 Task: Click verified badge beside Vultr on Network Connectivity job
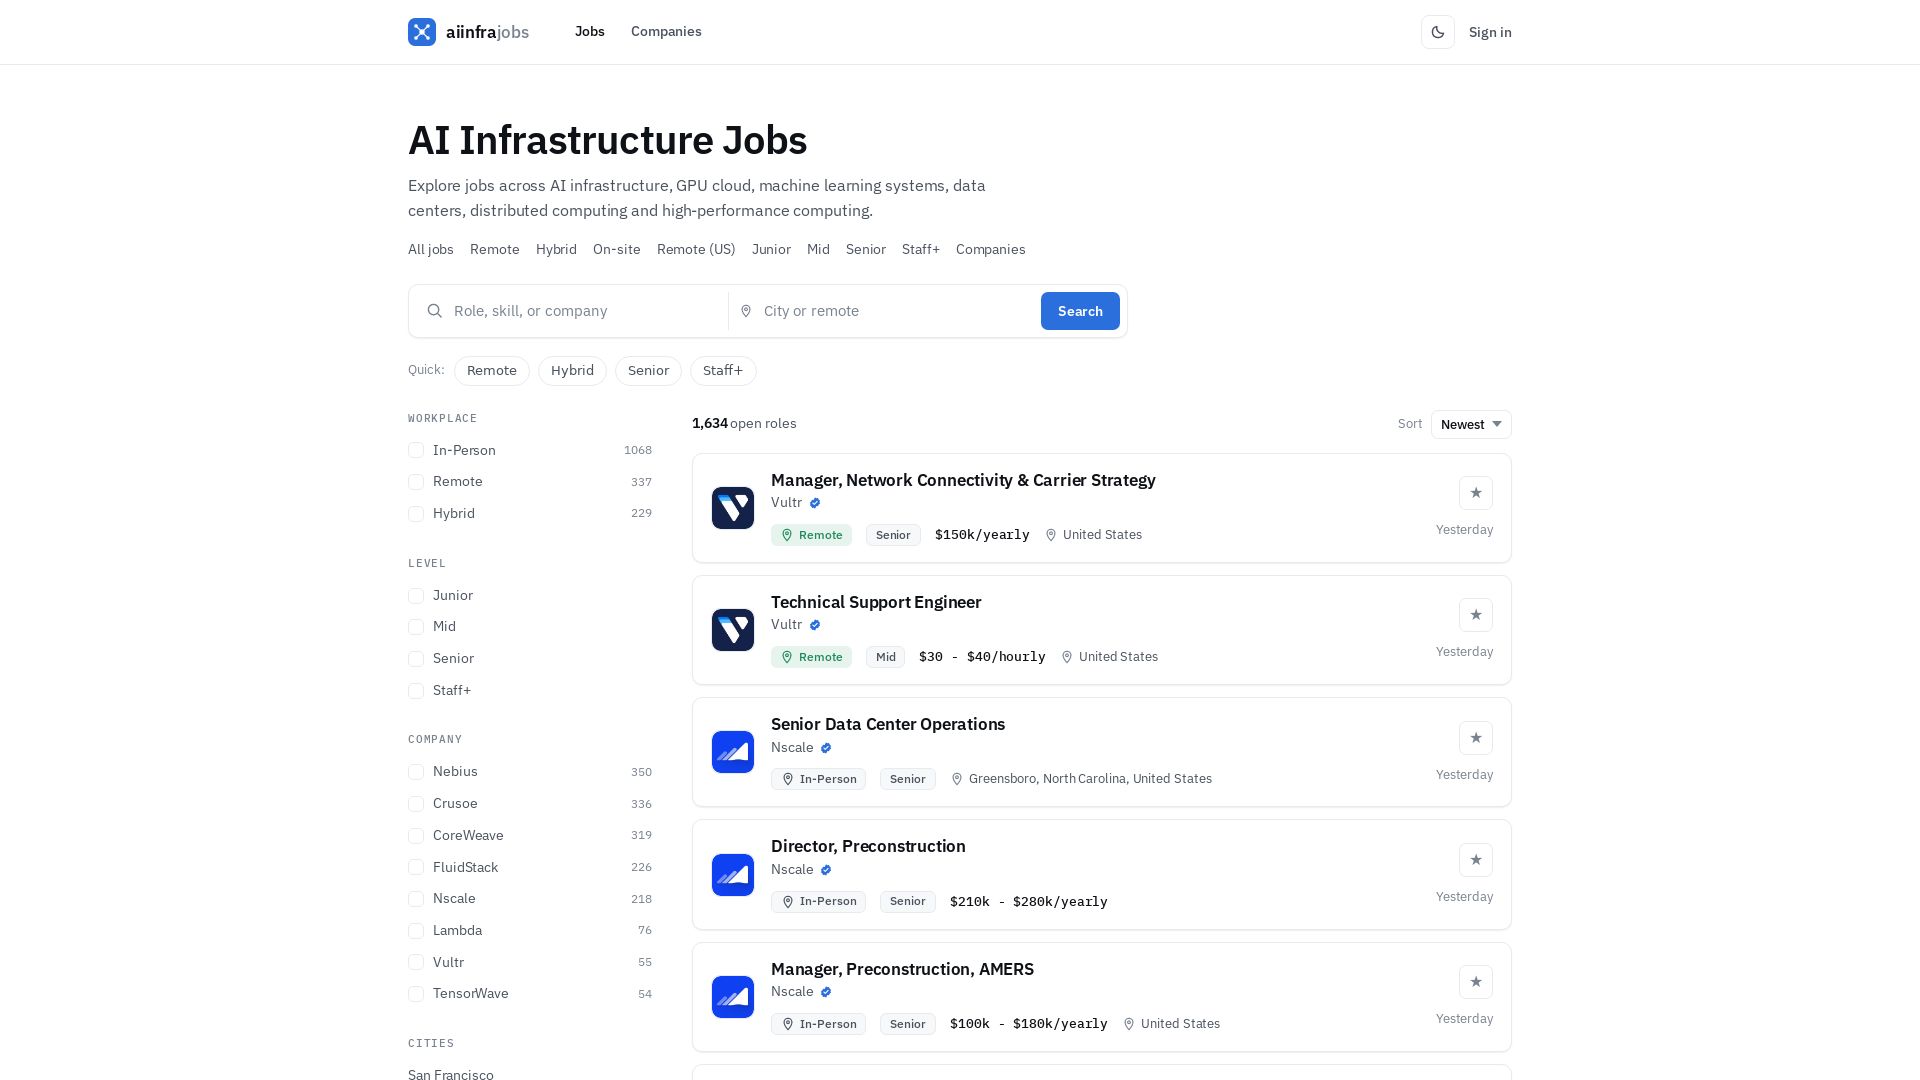click(x=815, y=503)
